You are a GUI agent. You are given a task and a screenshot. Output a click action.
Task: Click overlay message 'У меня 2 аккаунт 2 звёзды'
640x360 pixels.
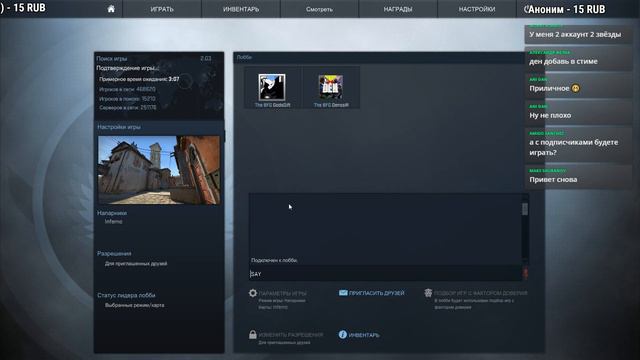[x=575, y=35]
